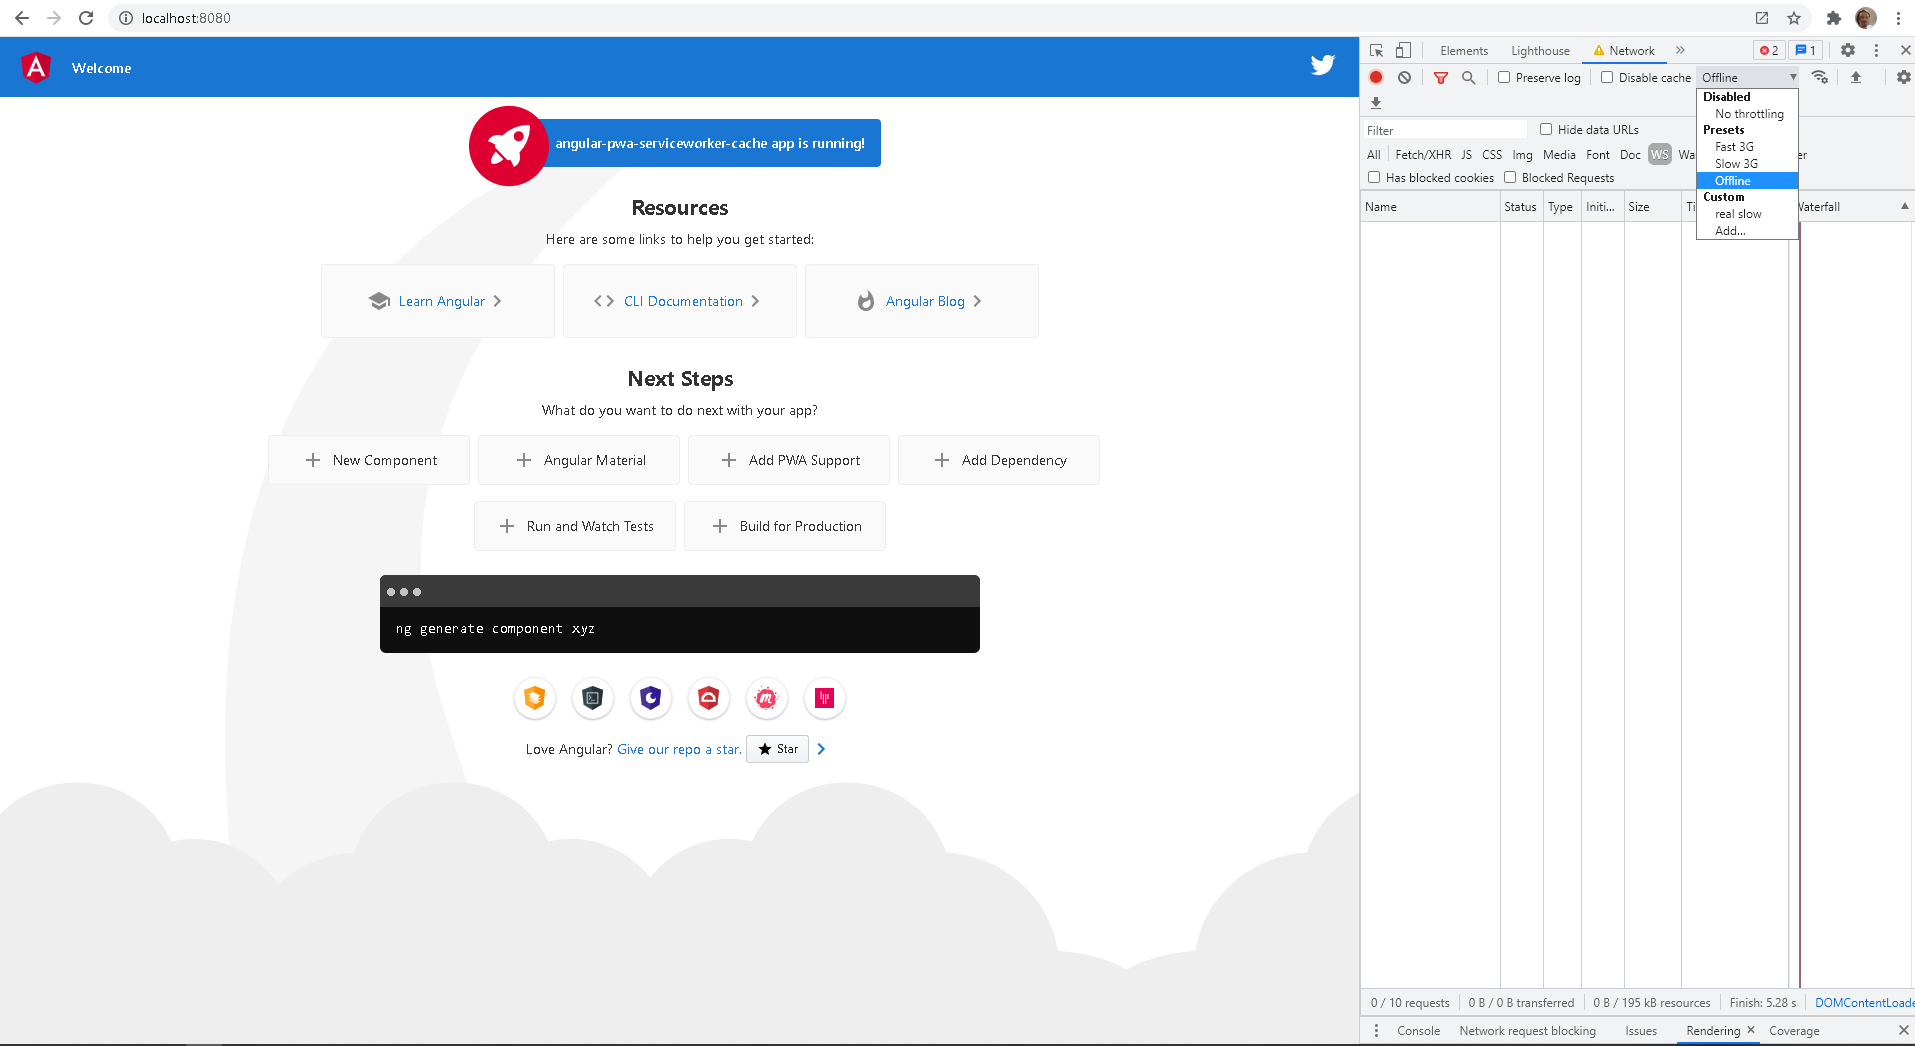Viewport: 1915px width, 1046px height.
Task: Select the All filter type
Action: [1374, 154]
